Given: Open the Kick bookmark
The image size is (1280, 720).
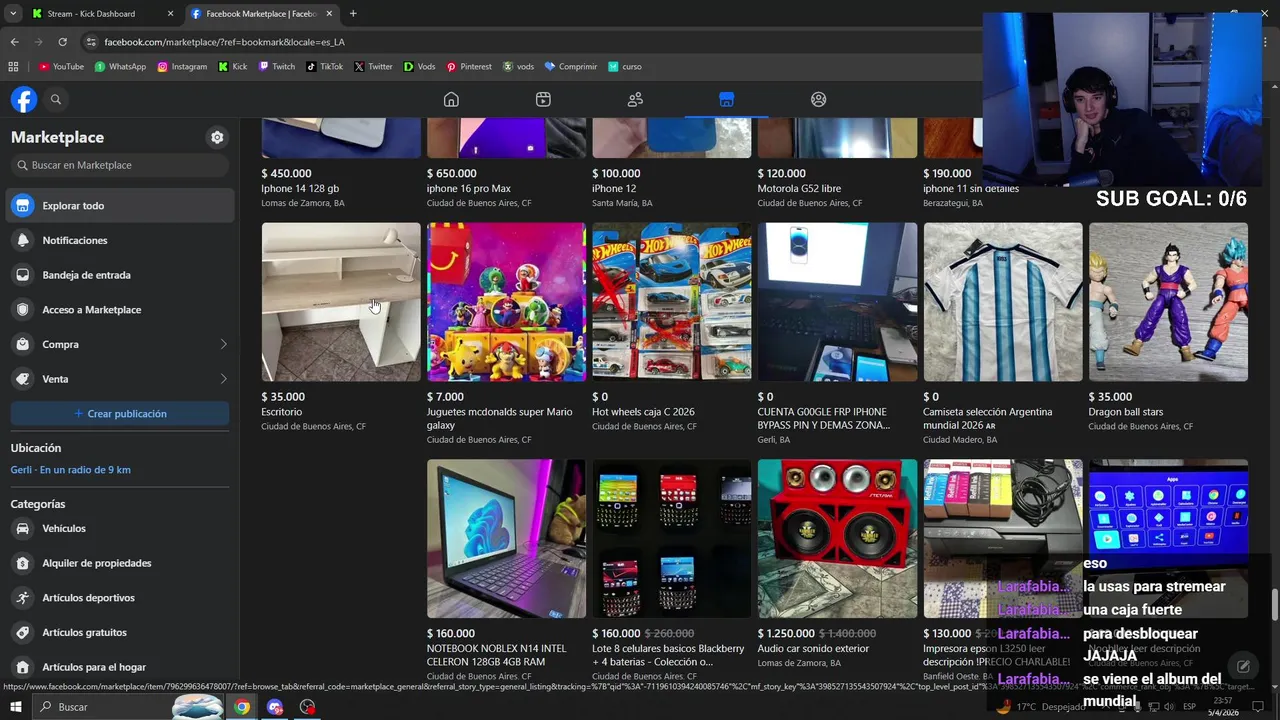Looking at the screenshot, I should (x=233, y=67).
